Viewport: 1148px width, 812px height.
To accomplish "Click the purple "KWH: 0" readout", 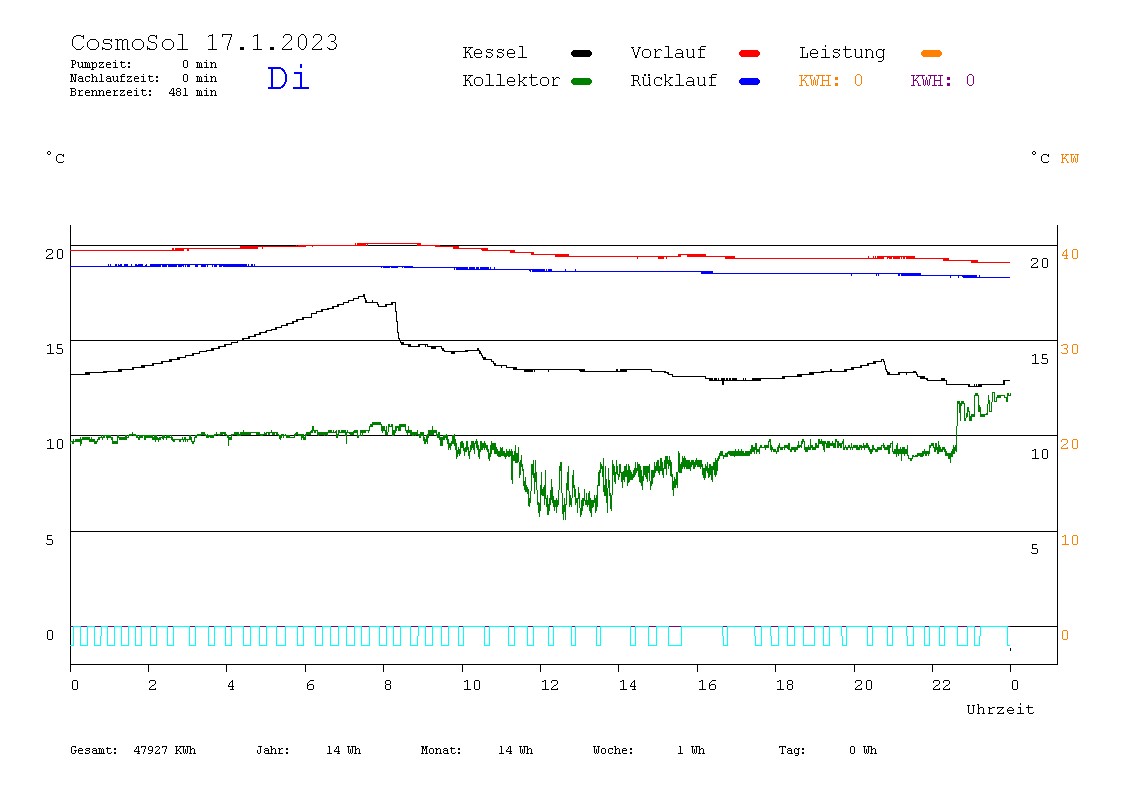I will (x=943, y=81).
